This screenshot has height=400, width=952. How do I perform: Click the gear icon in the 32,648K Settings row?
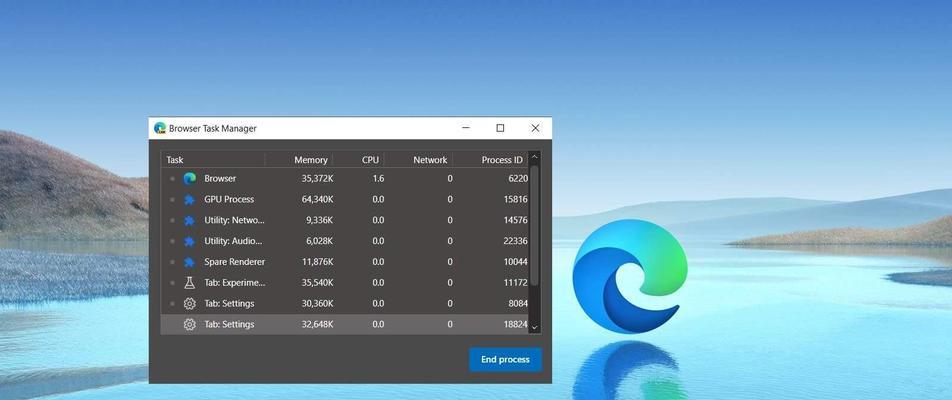[x=189, y=324]
